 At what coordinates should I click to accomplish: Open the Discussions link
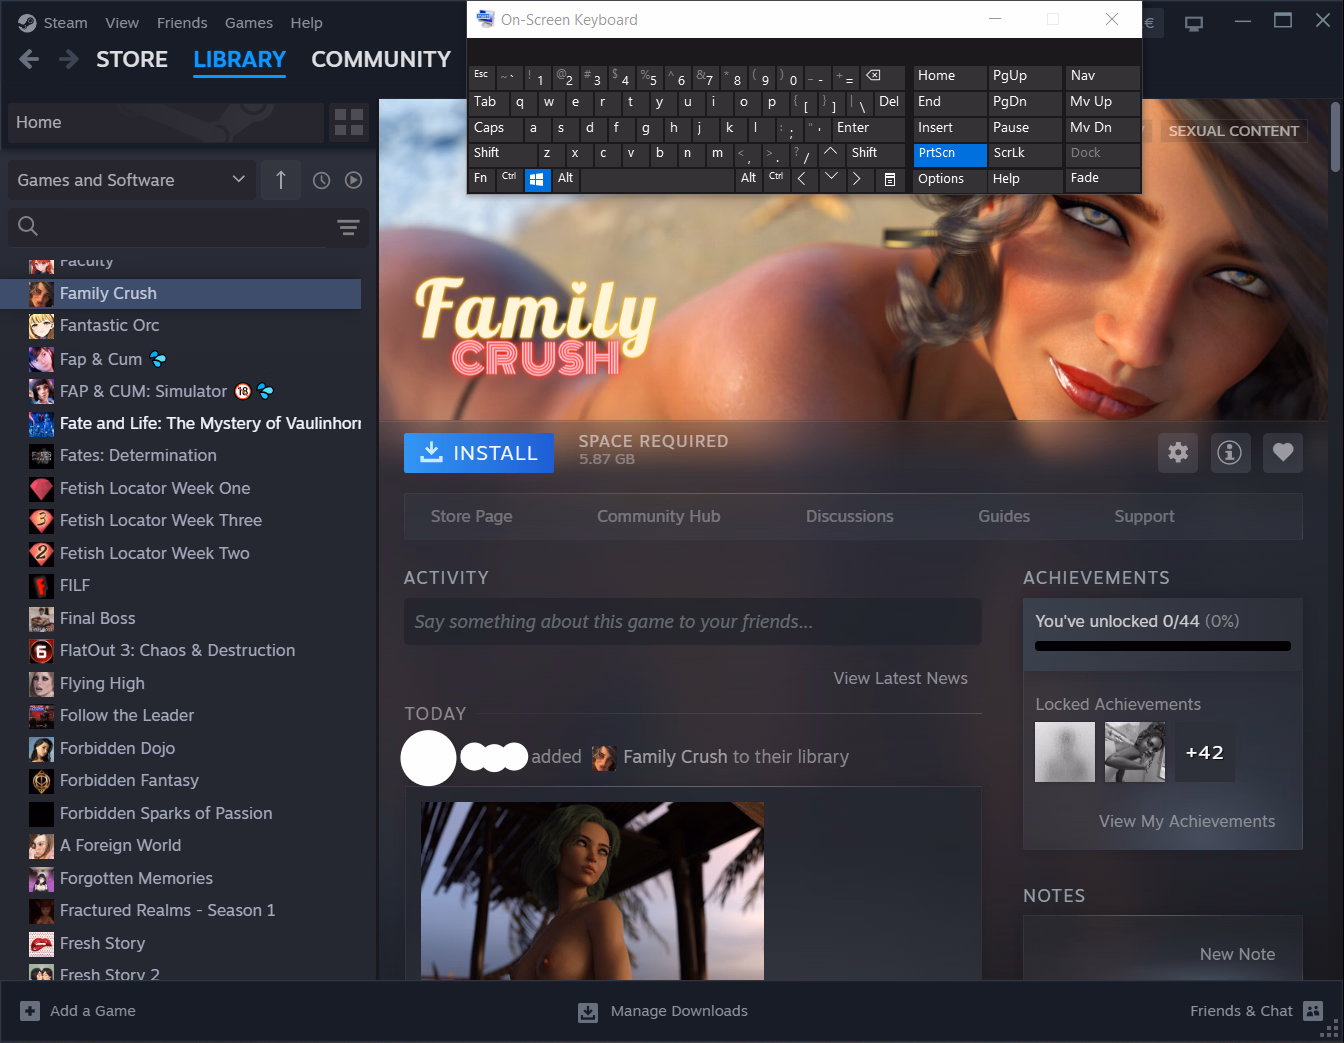tap(850, 516)
